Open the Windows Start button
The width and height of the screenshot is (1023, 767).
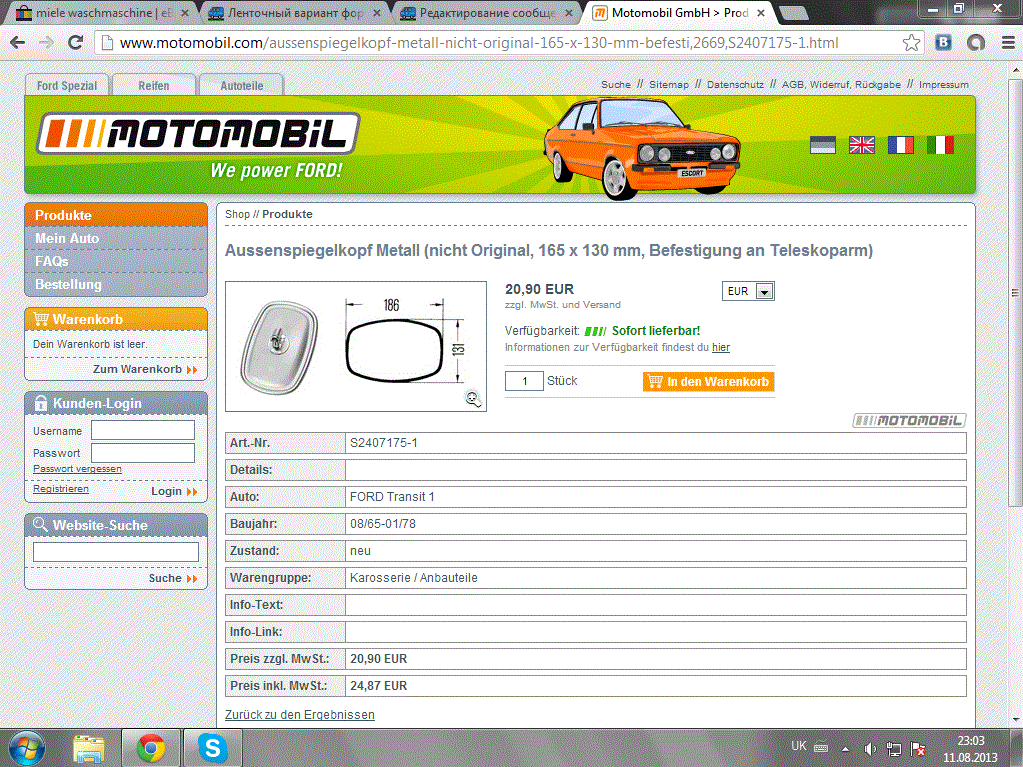click(27, 748)
